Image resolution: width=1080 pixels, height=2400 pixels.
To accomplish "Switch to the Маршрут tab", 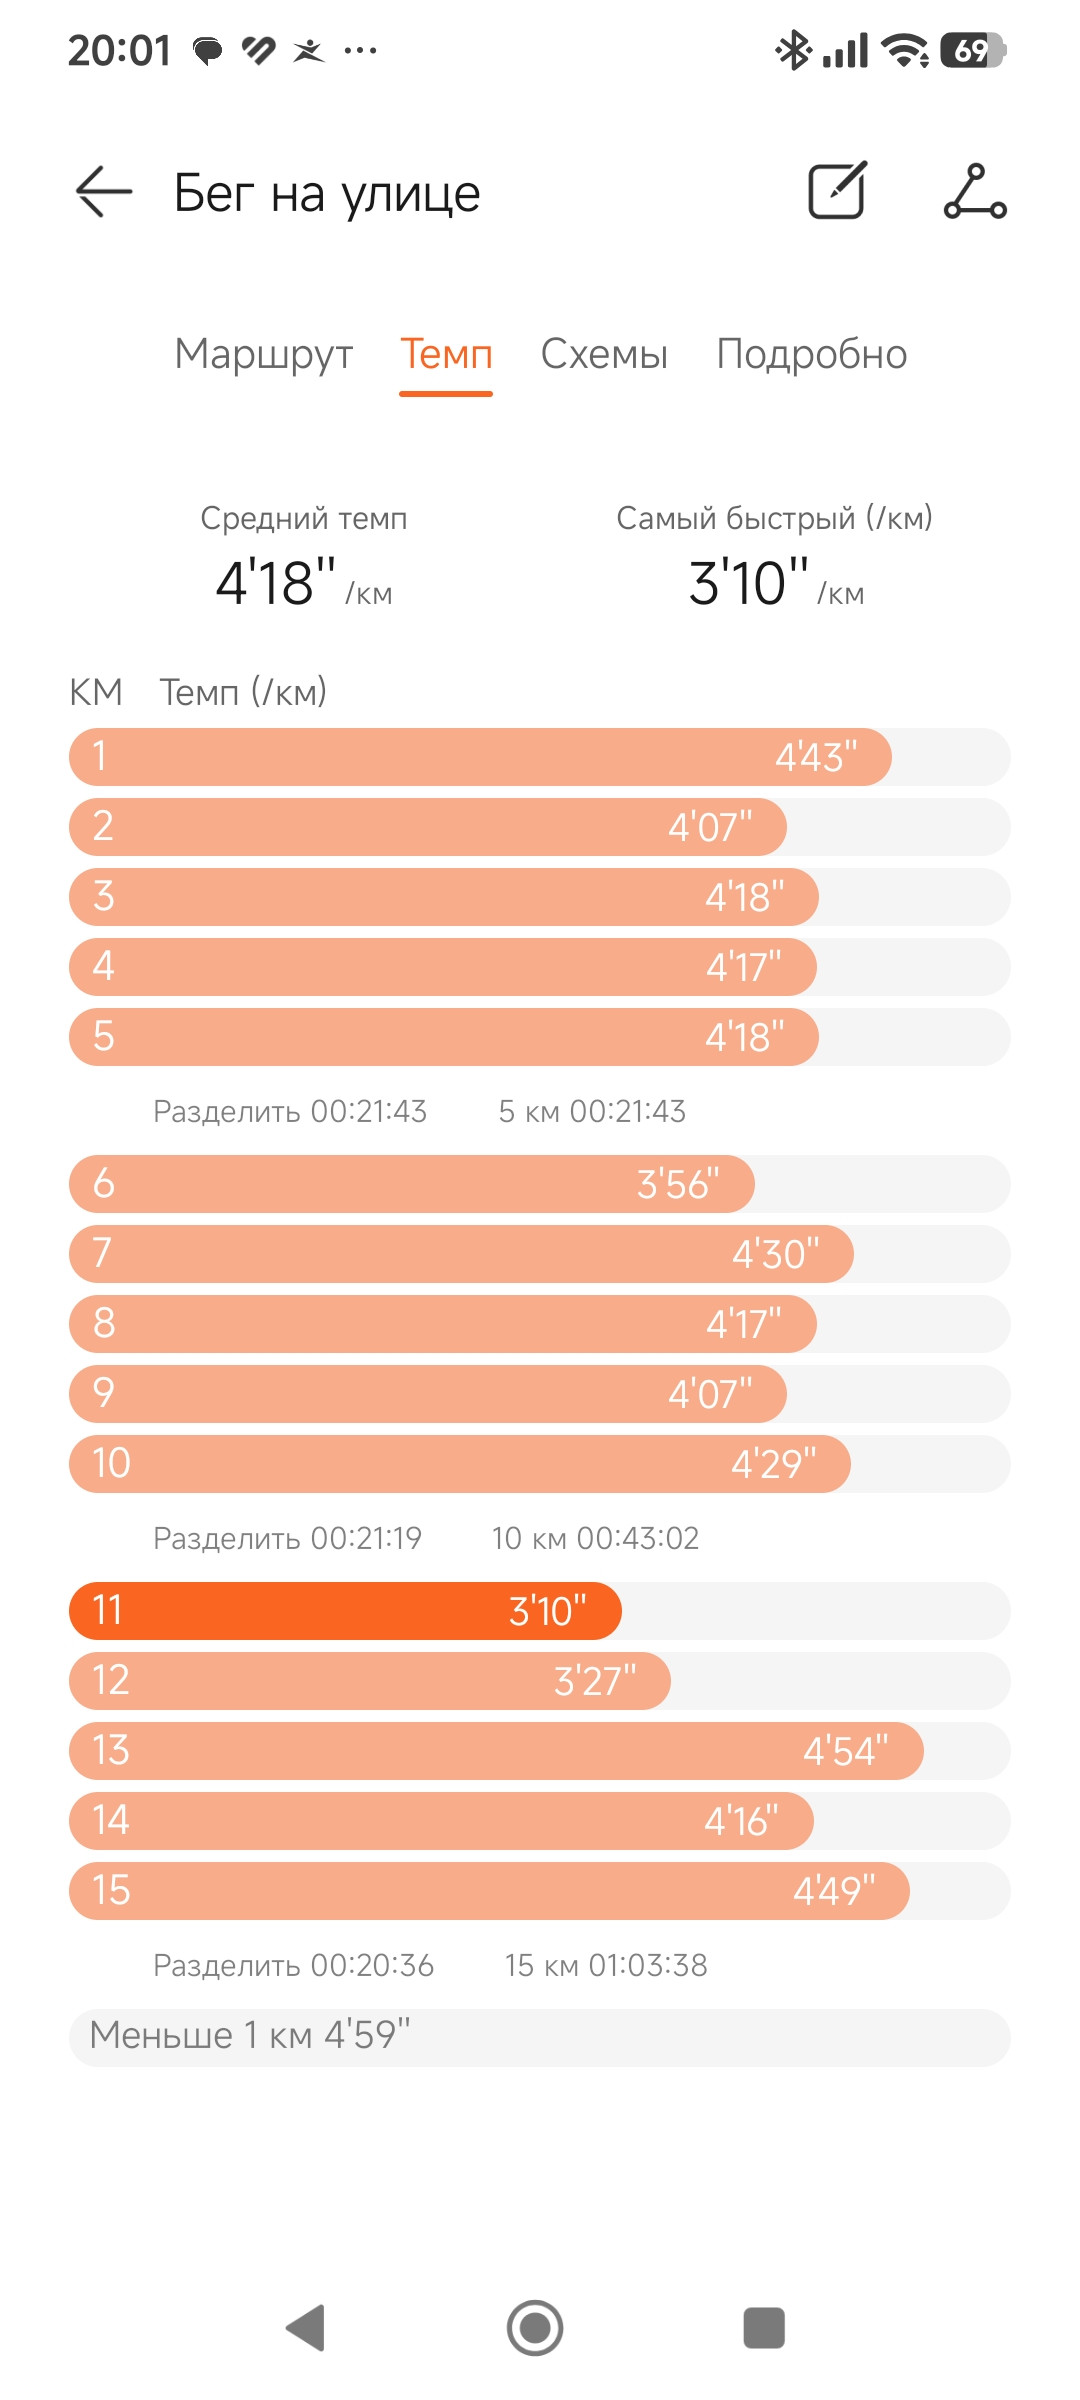I will [264, 354].
